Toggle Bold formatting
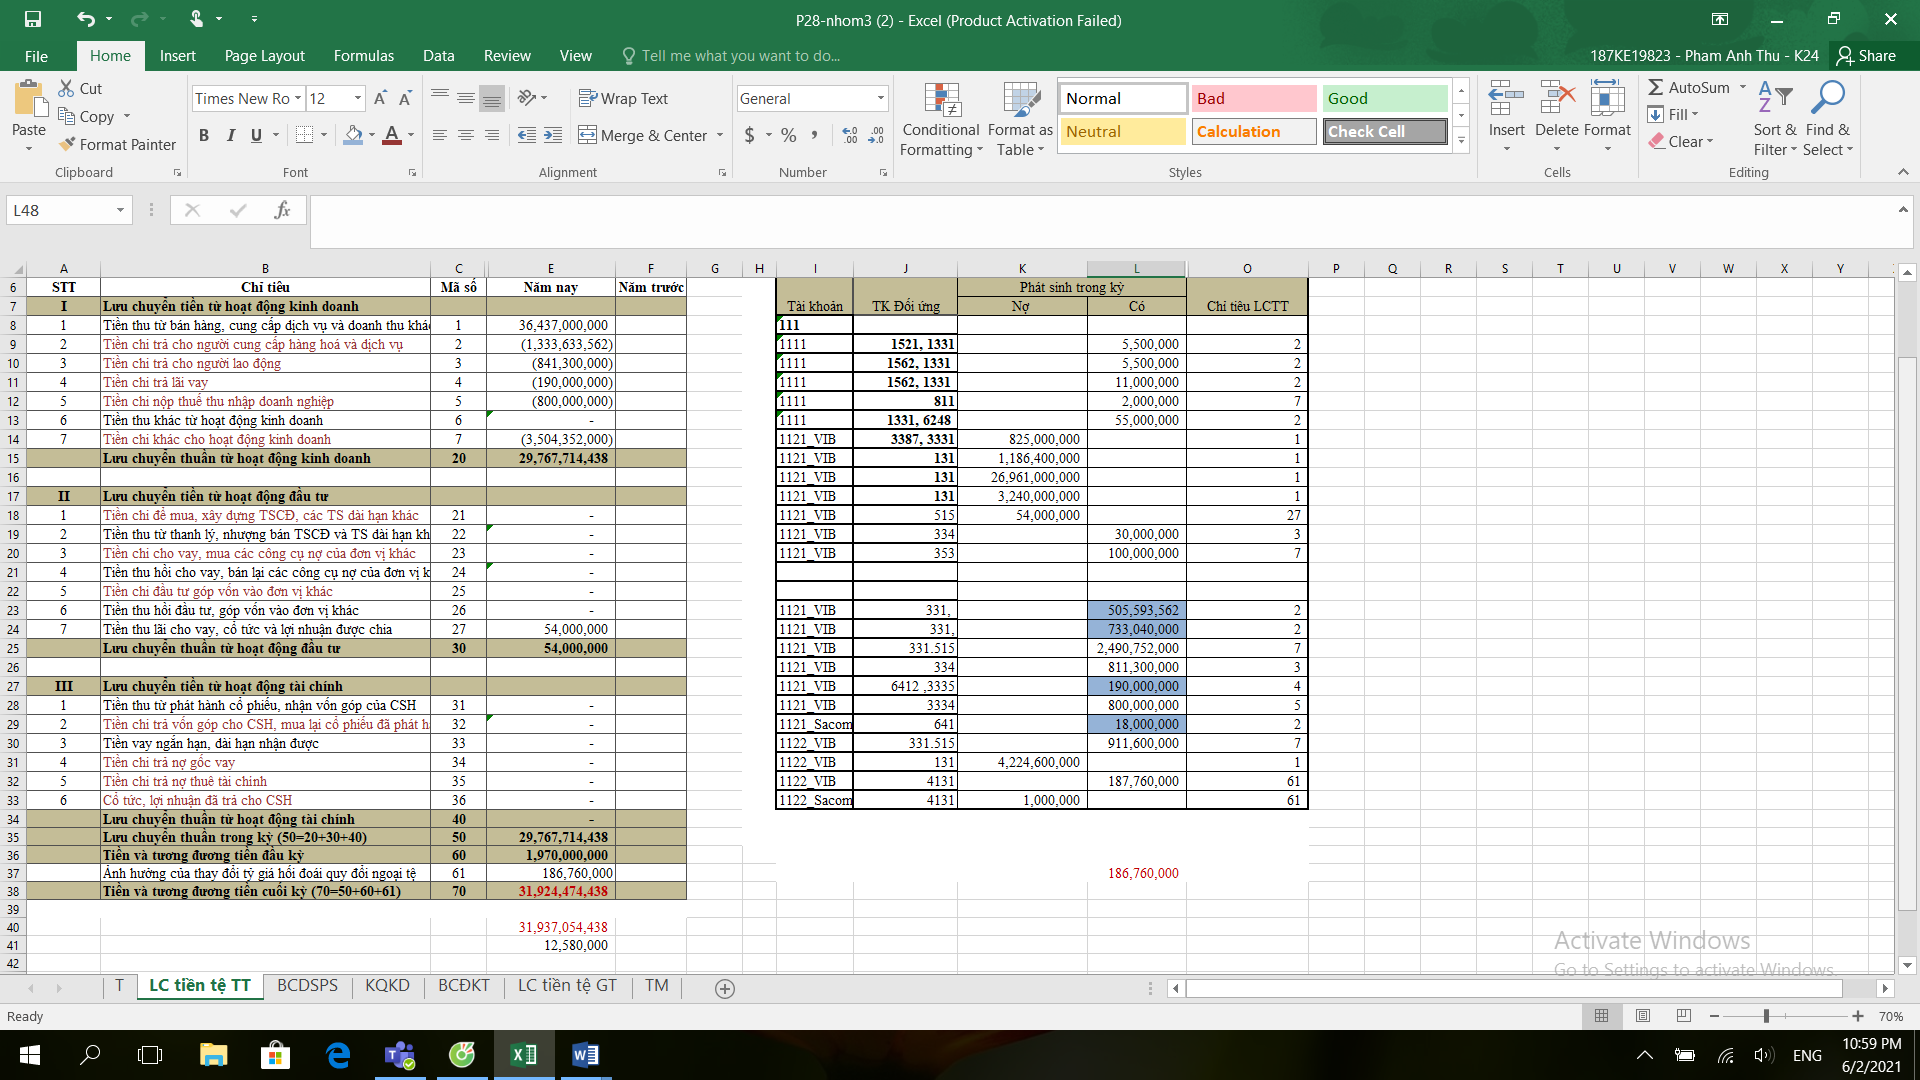The height and width of the screenshot is (1080, 1920). coord(204,136)
